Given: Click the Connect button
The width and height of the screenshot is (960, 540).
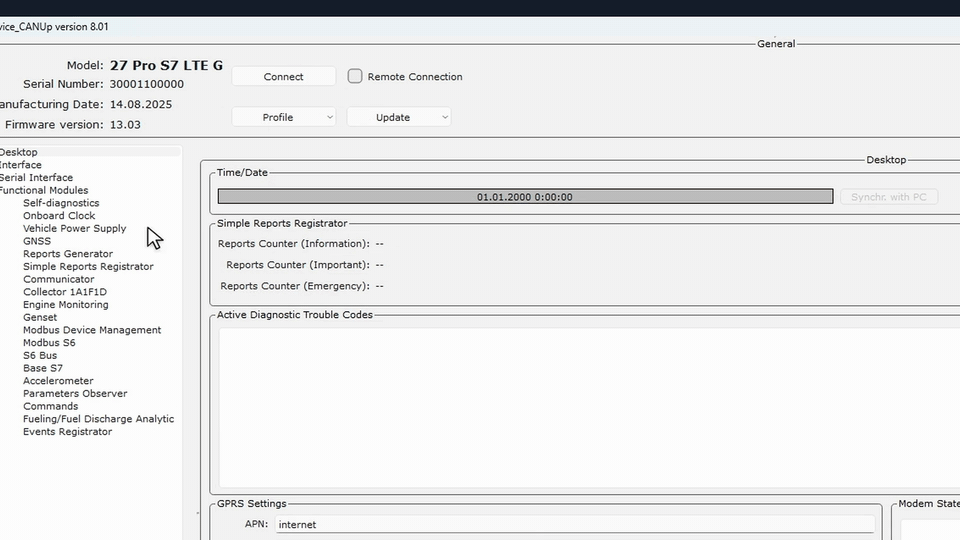Looking at the screenshot, I should coord(283,77).
